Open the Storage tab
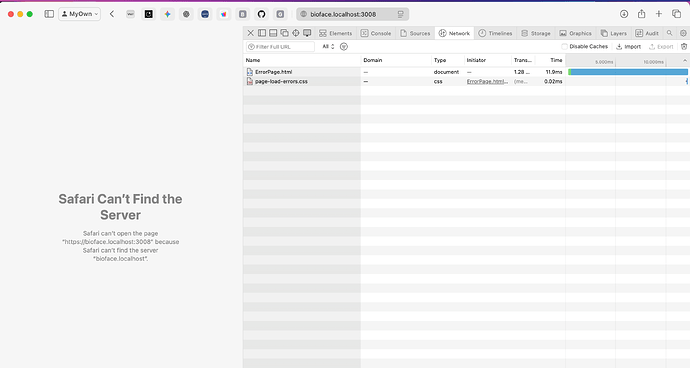Image resolution: width=690 pixels, height=368 pixels. tap(536, 33)
